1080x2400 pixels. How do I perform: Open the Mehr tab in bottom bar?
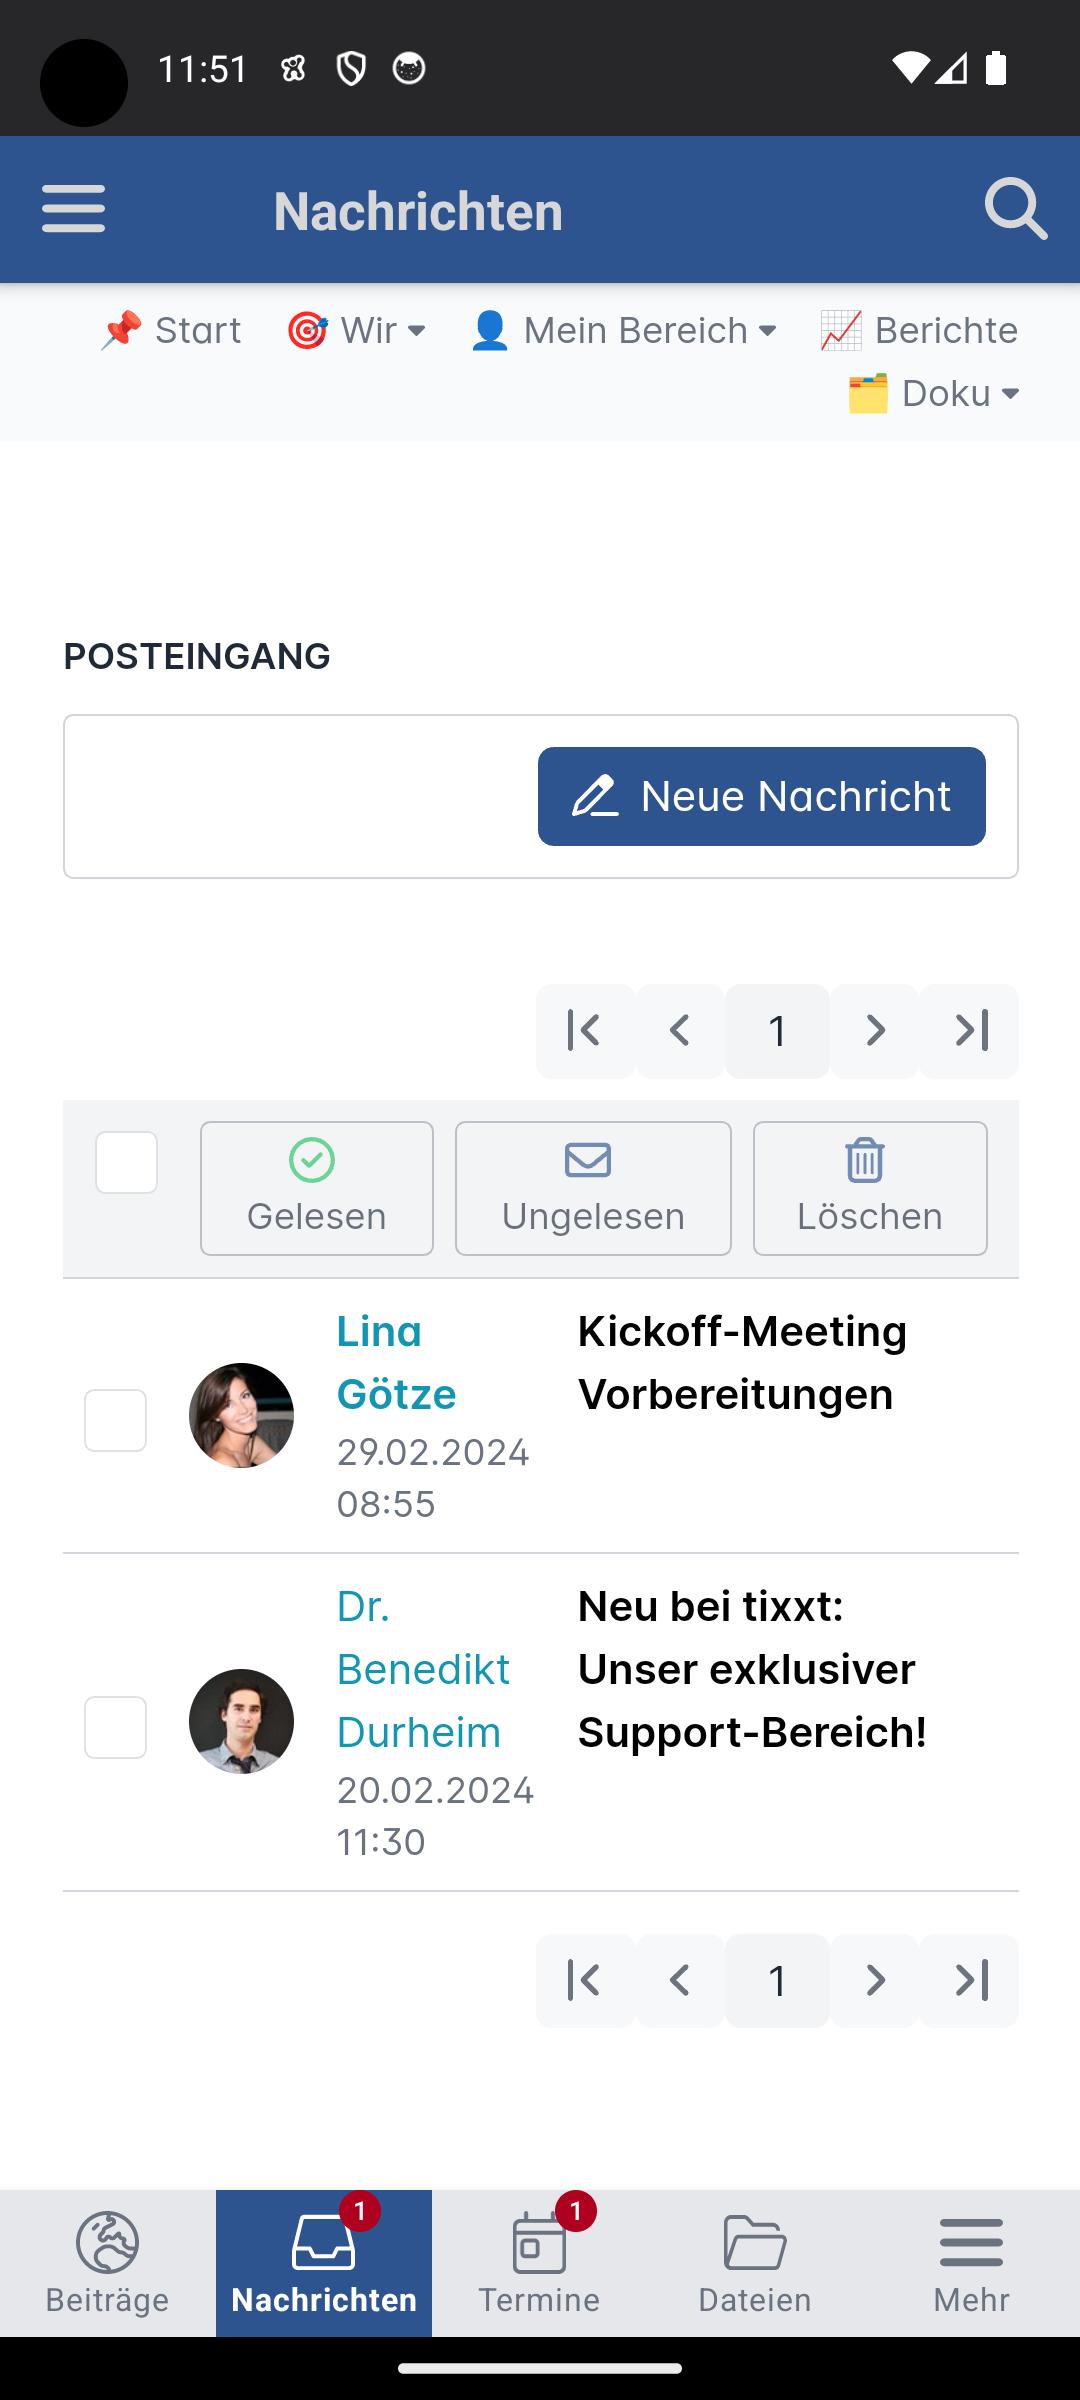point(972,2263)
